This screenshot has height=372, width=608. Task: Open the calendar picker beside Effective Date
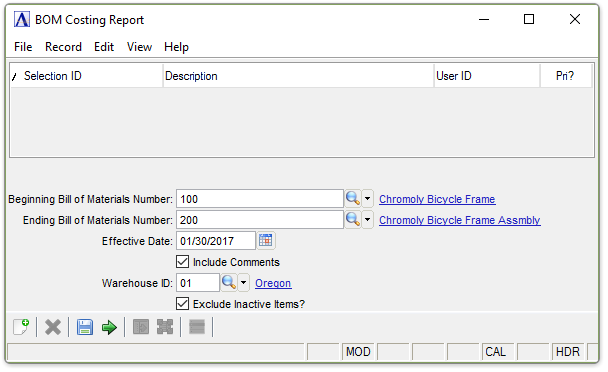[x=266, y=241]
